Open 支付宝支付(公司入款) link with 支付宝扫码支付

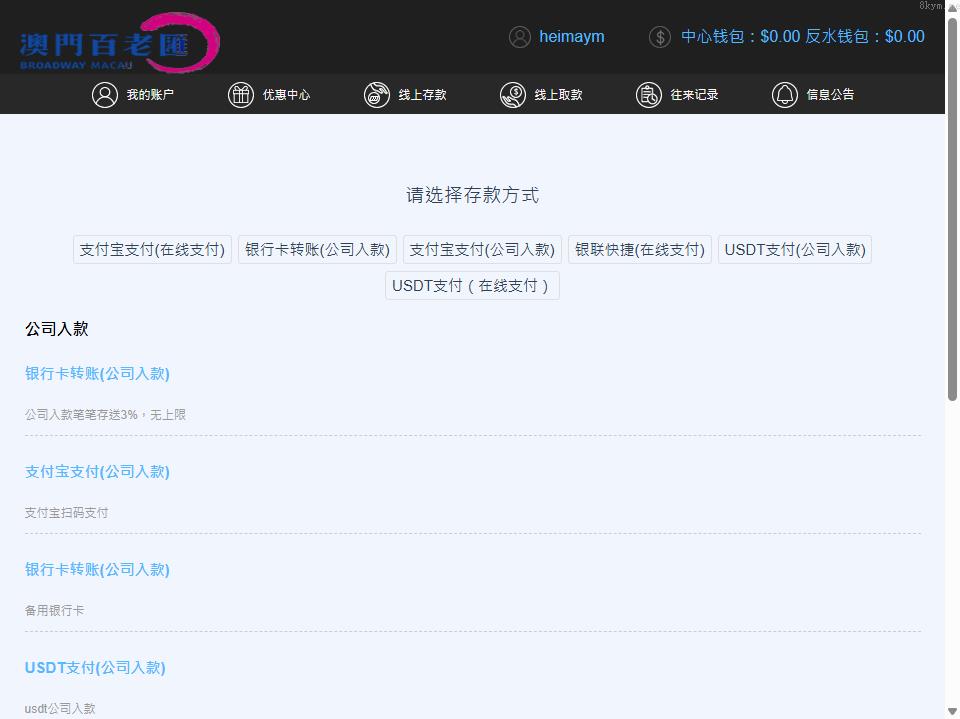click(x=97, y=472)
